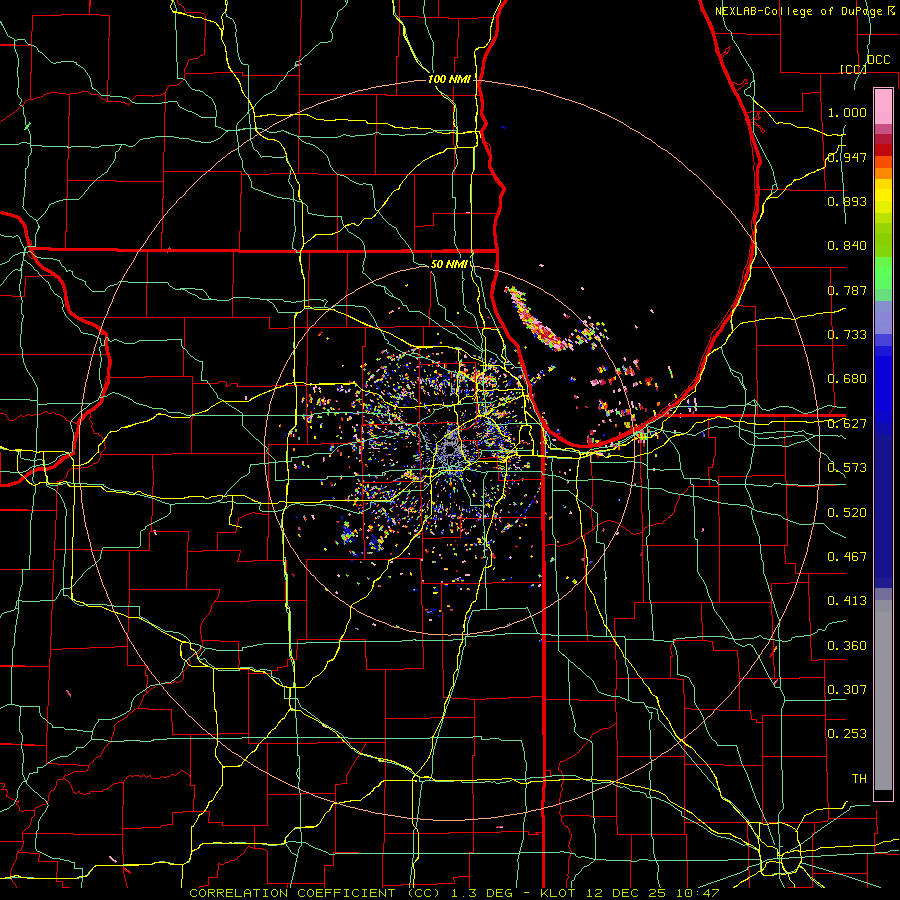The image size is (900, 900).
Task: Click the 0.627 scale value
Action: [847, 424]
